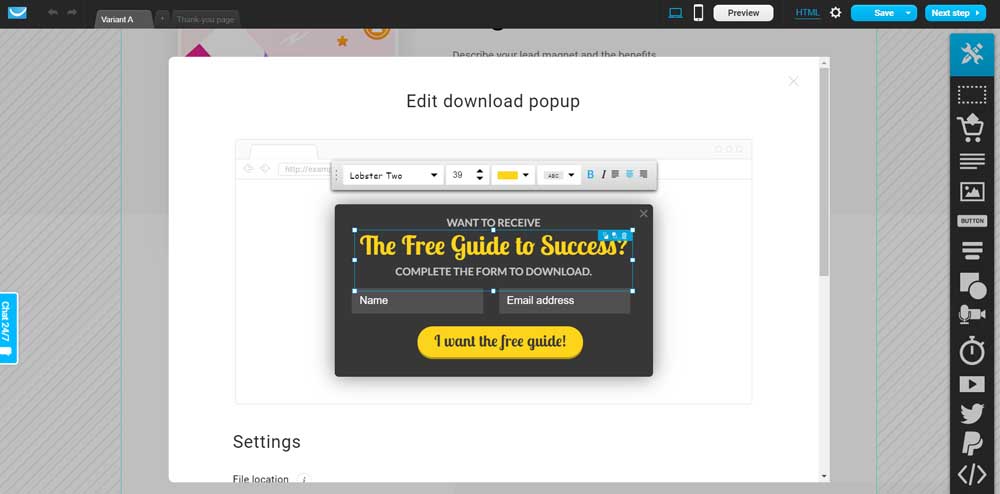Click the 'I want the free guide!' button
This screenshot has width=1000, height=494.
500,342
